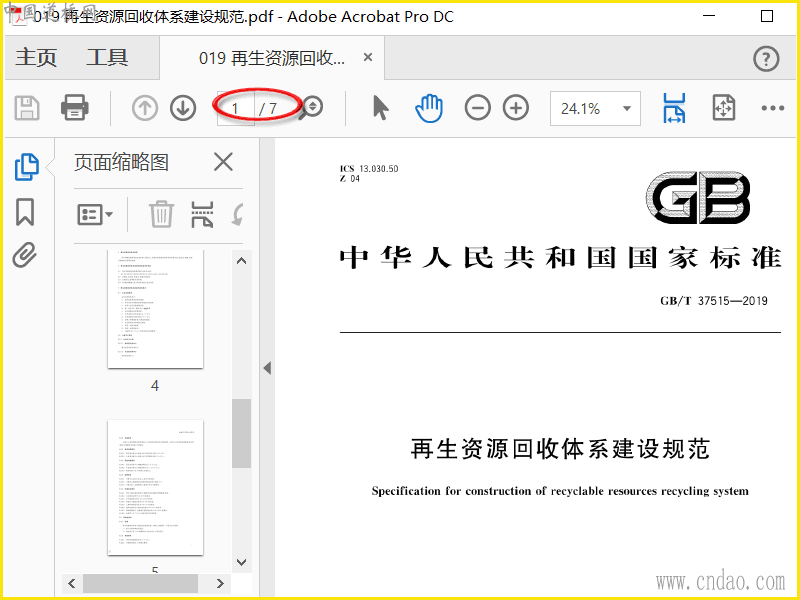The image size is (800, 600).
Task: Select the page 4 thumbnail
Action: [x=155, y=309]
